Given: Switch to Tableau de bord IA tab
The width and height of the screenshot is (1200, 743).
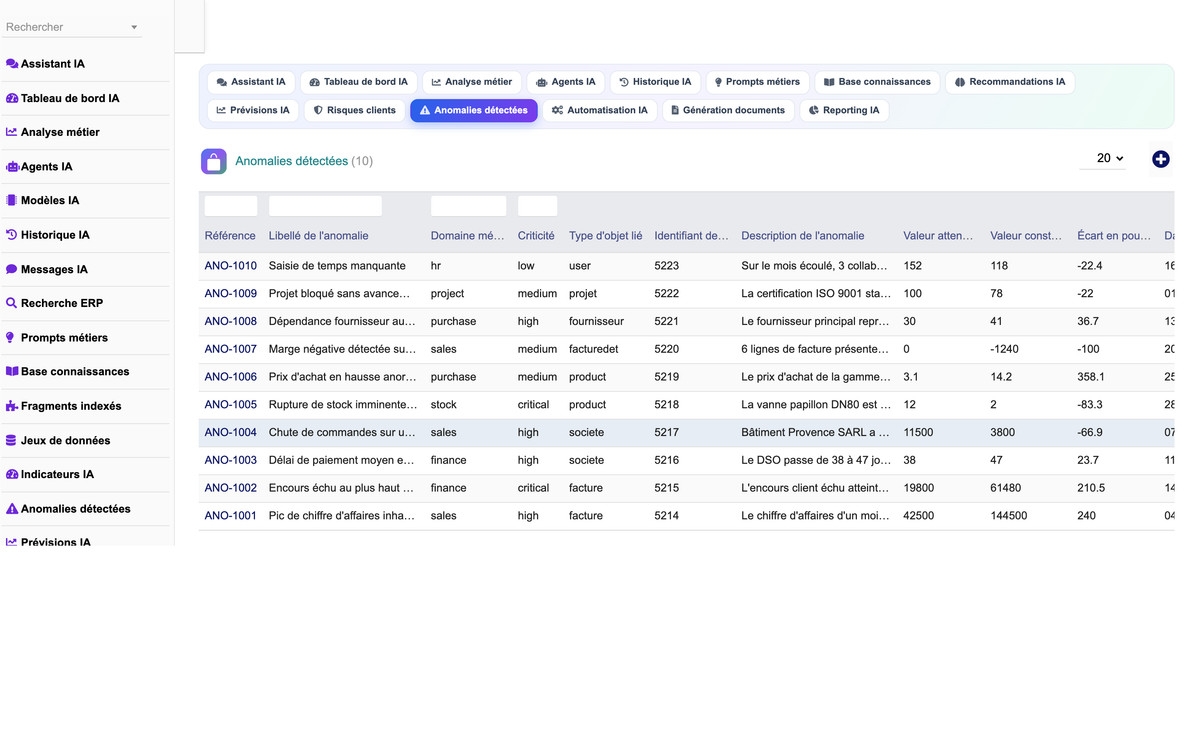Looking at the screenshot, I should point(358,82).
